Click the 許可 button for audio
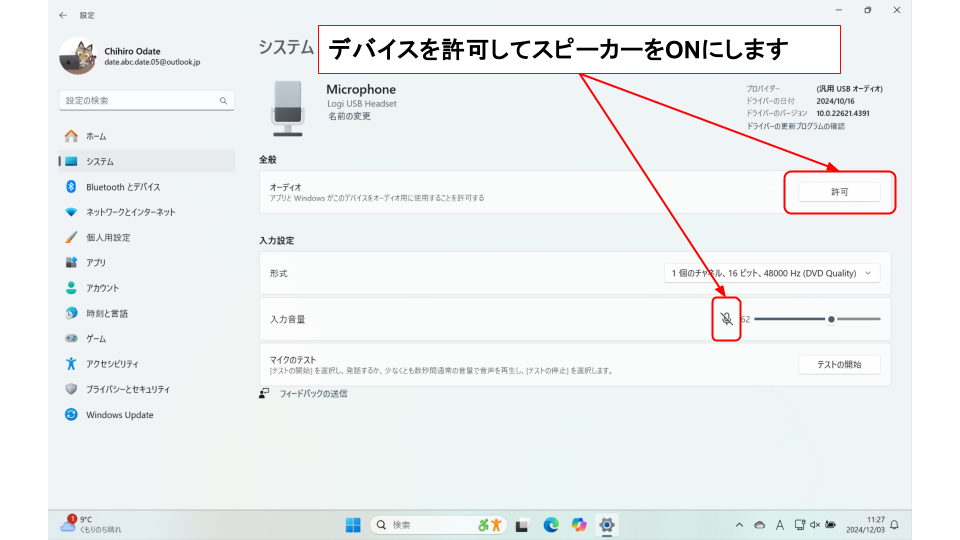 (839, 191)
